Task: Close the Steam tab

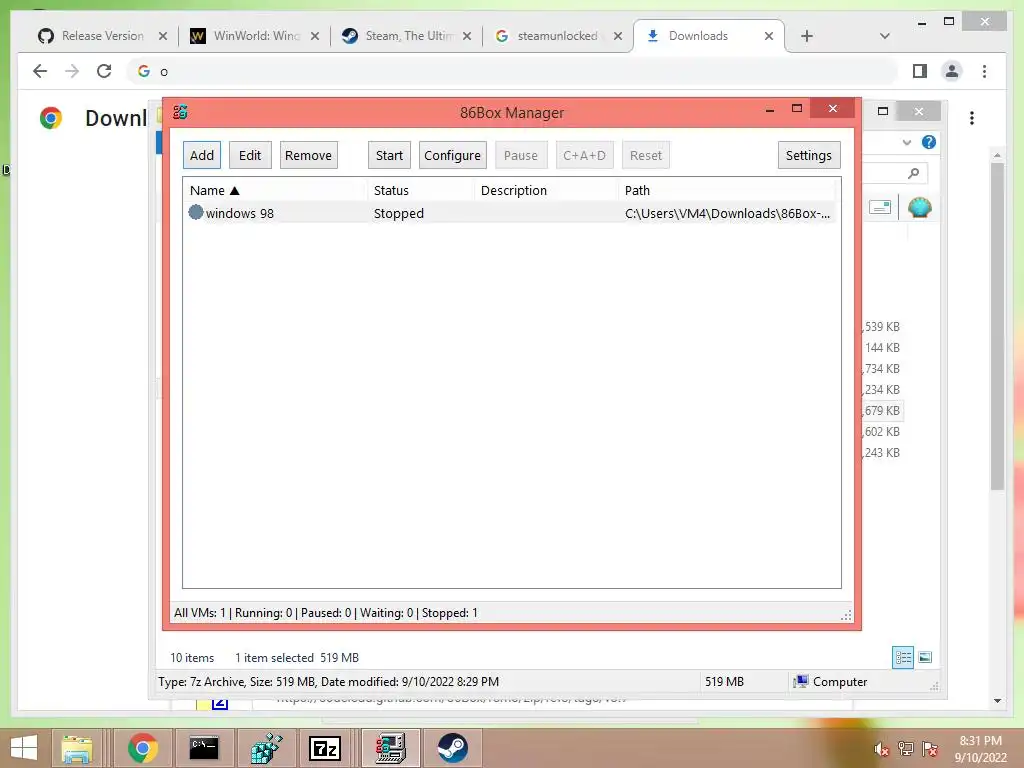Action: point(467,36)
